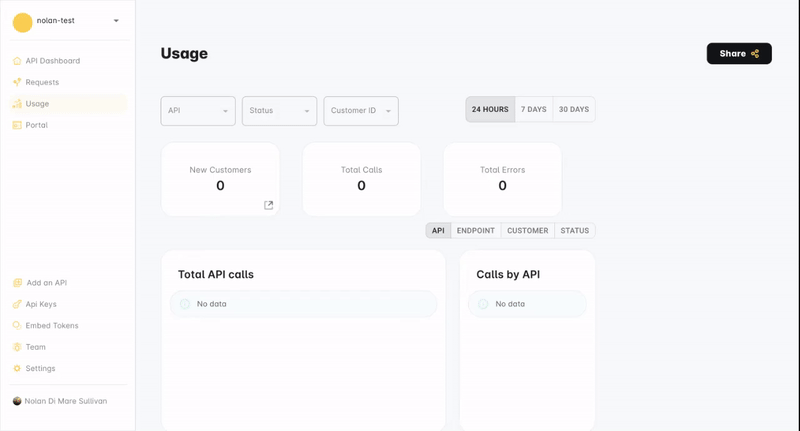800x431 pixels.
Task: Open Nolan Di Mare Sullivan user profile
Action: coord(66,401)
